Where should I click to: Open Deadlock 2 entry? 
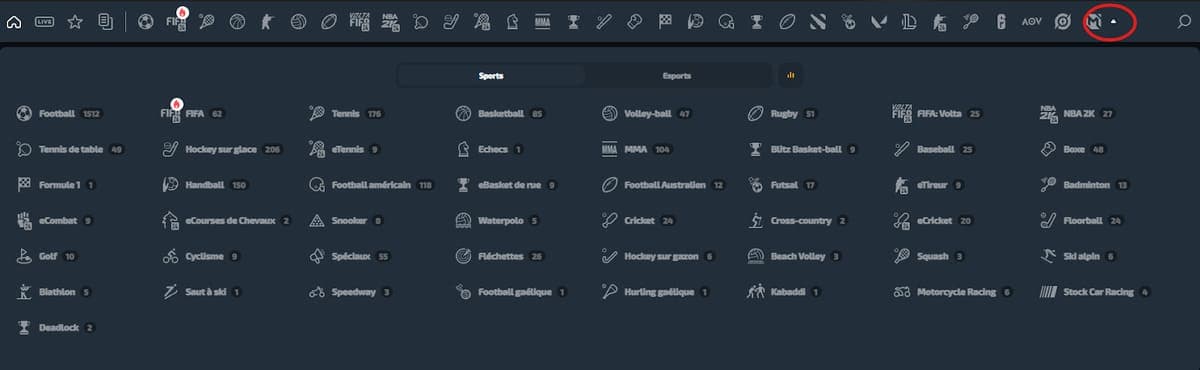pyautogui.click(x=56, y=327)
